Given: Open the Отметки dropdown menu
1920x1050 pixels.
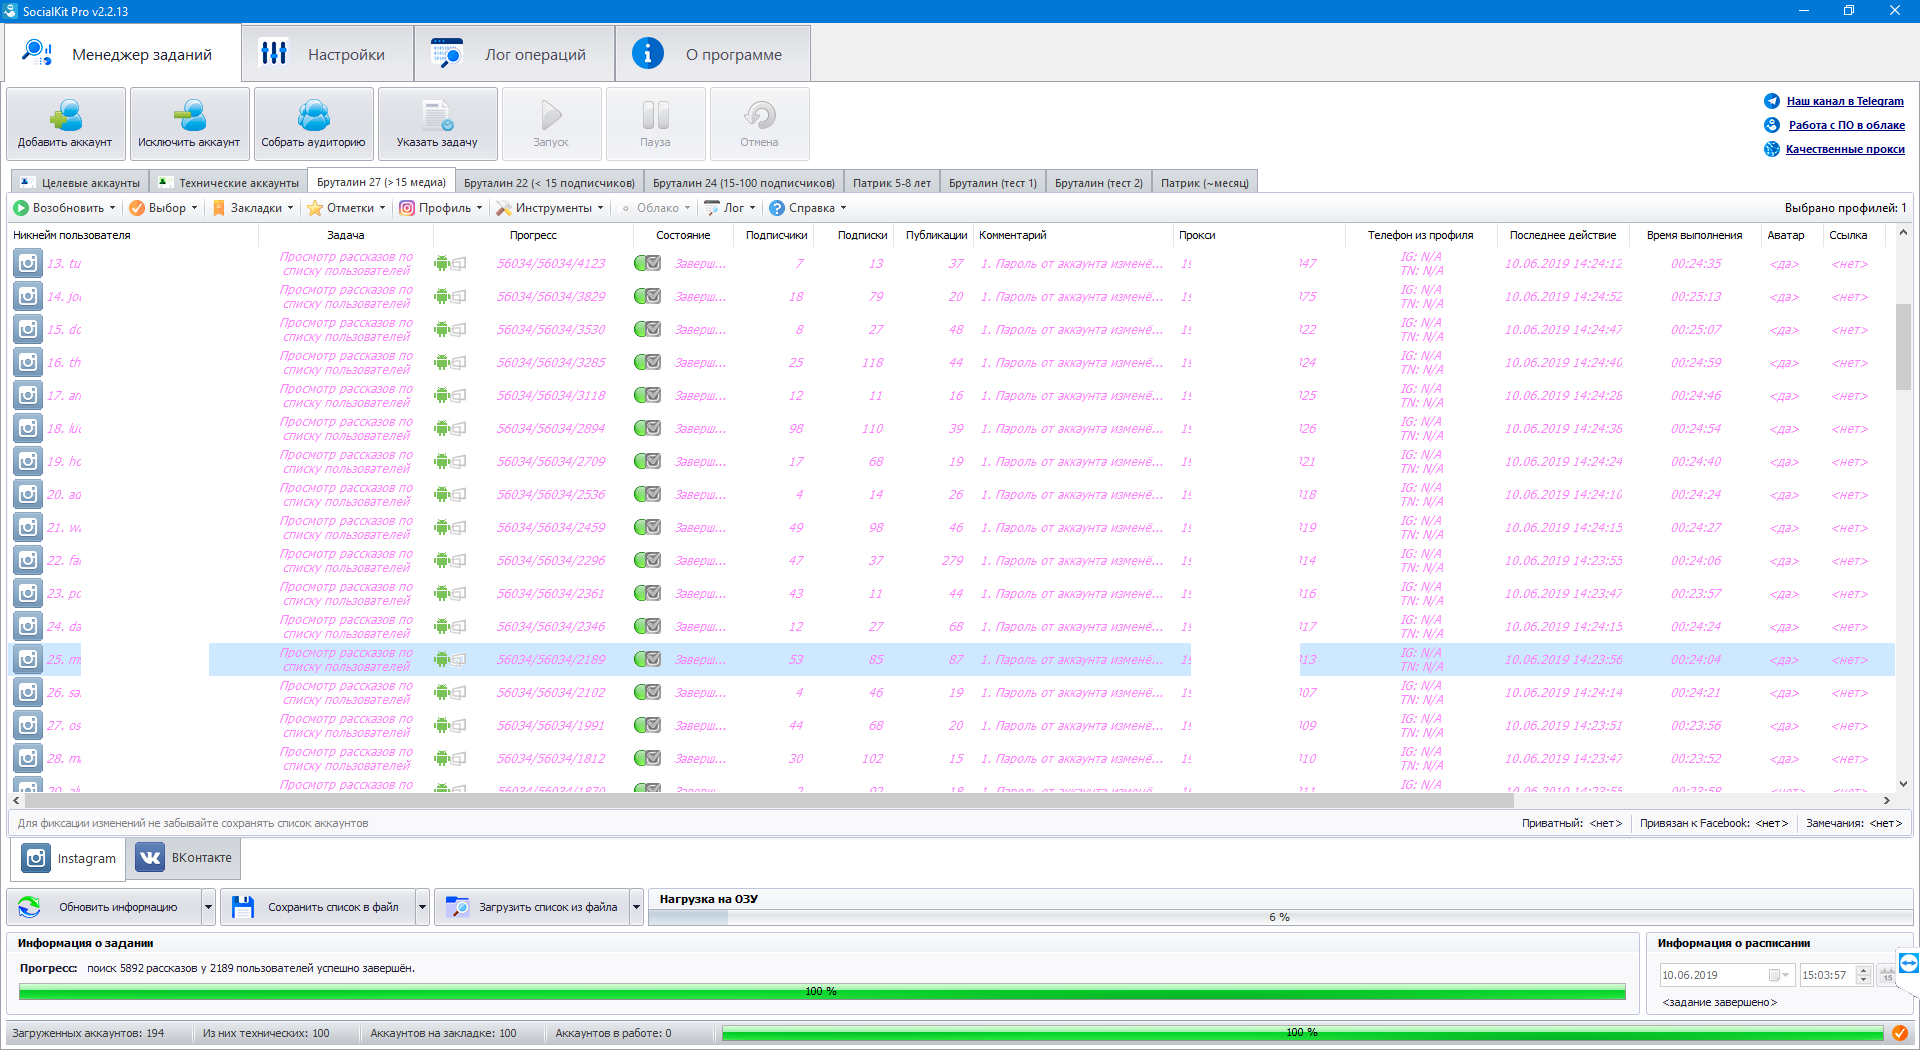Looking at the screenshot, I should pyautogui.click(x=347, y=208).
